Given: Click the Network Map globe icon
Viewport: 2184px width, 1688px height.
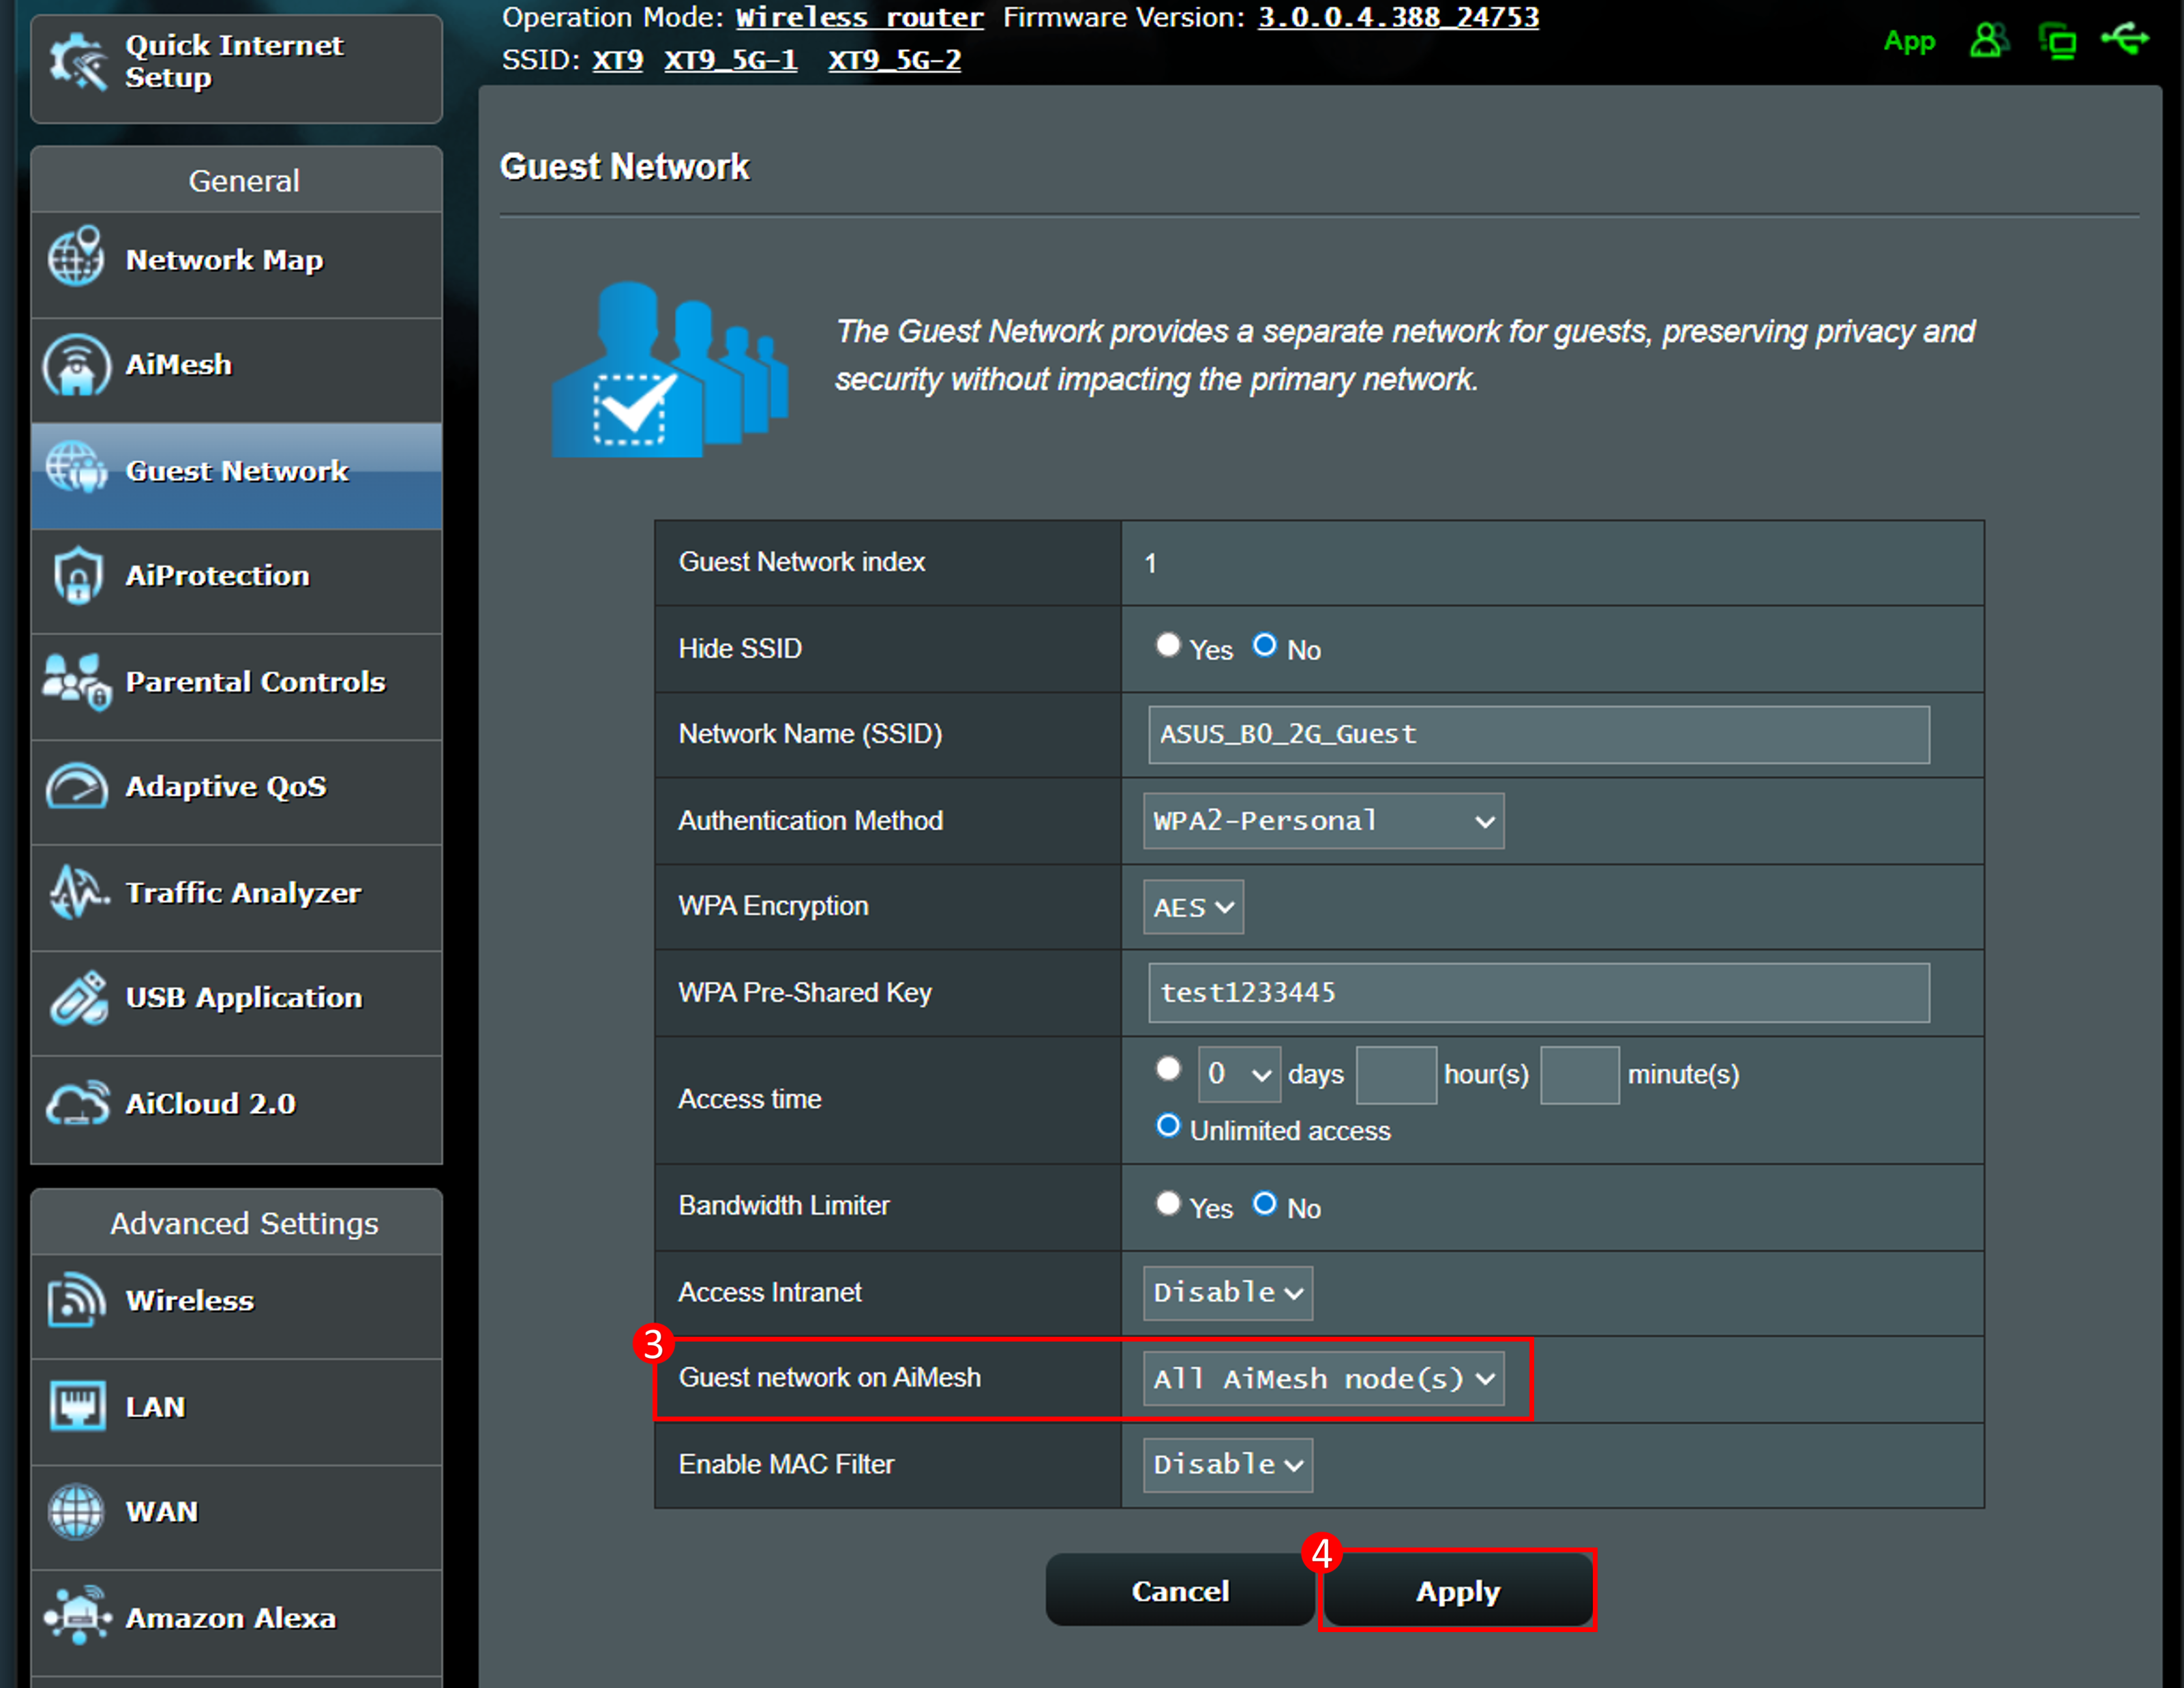Looking at the screenshot, I should 76,258.
